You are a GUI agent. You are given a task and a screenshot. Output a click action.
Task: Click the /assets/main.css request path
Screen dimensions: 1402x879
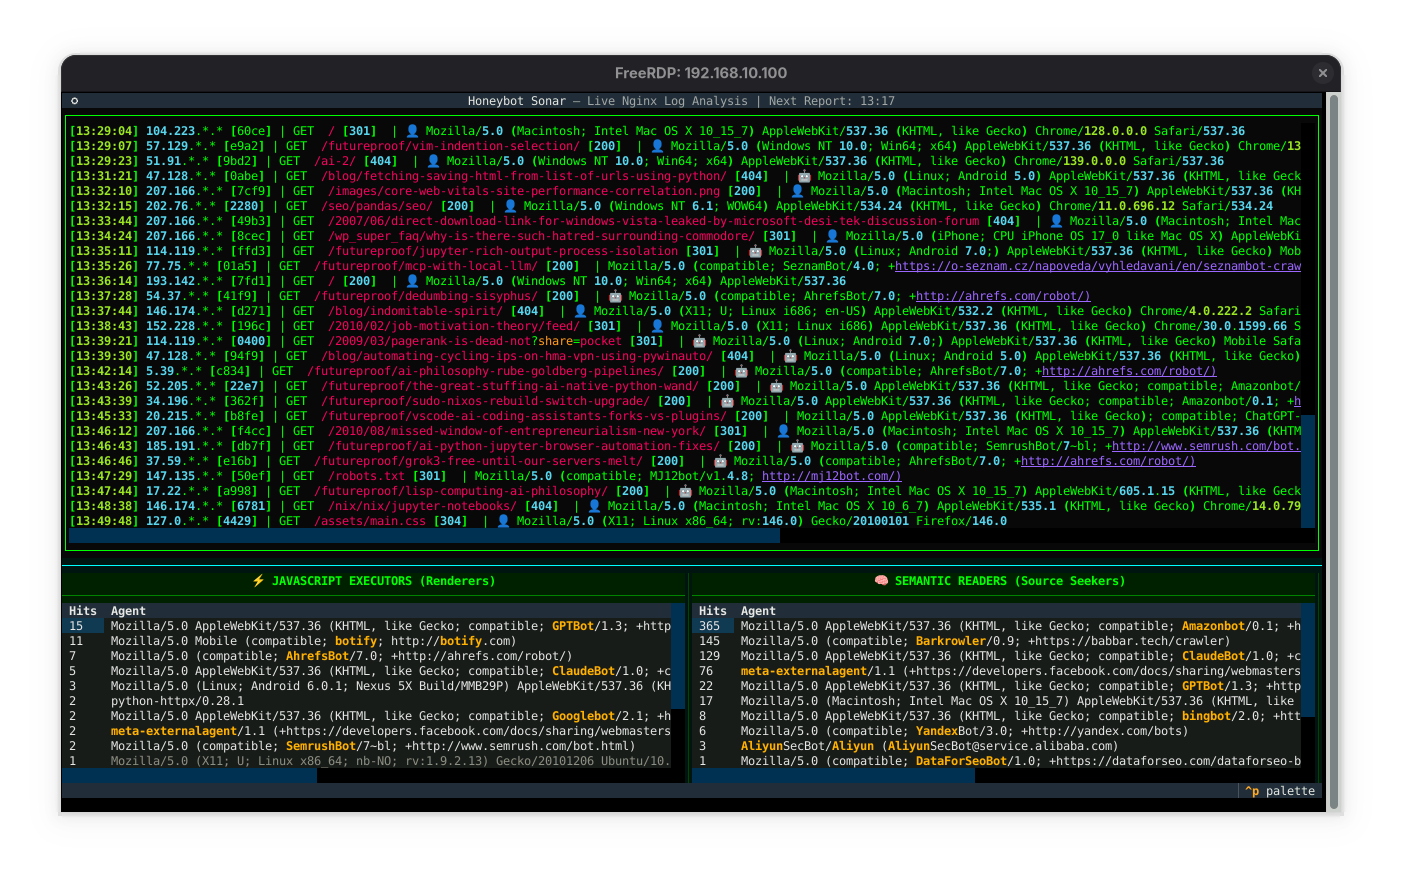(x=370, y=521)
